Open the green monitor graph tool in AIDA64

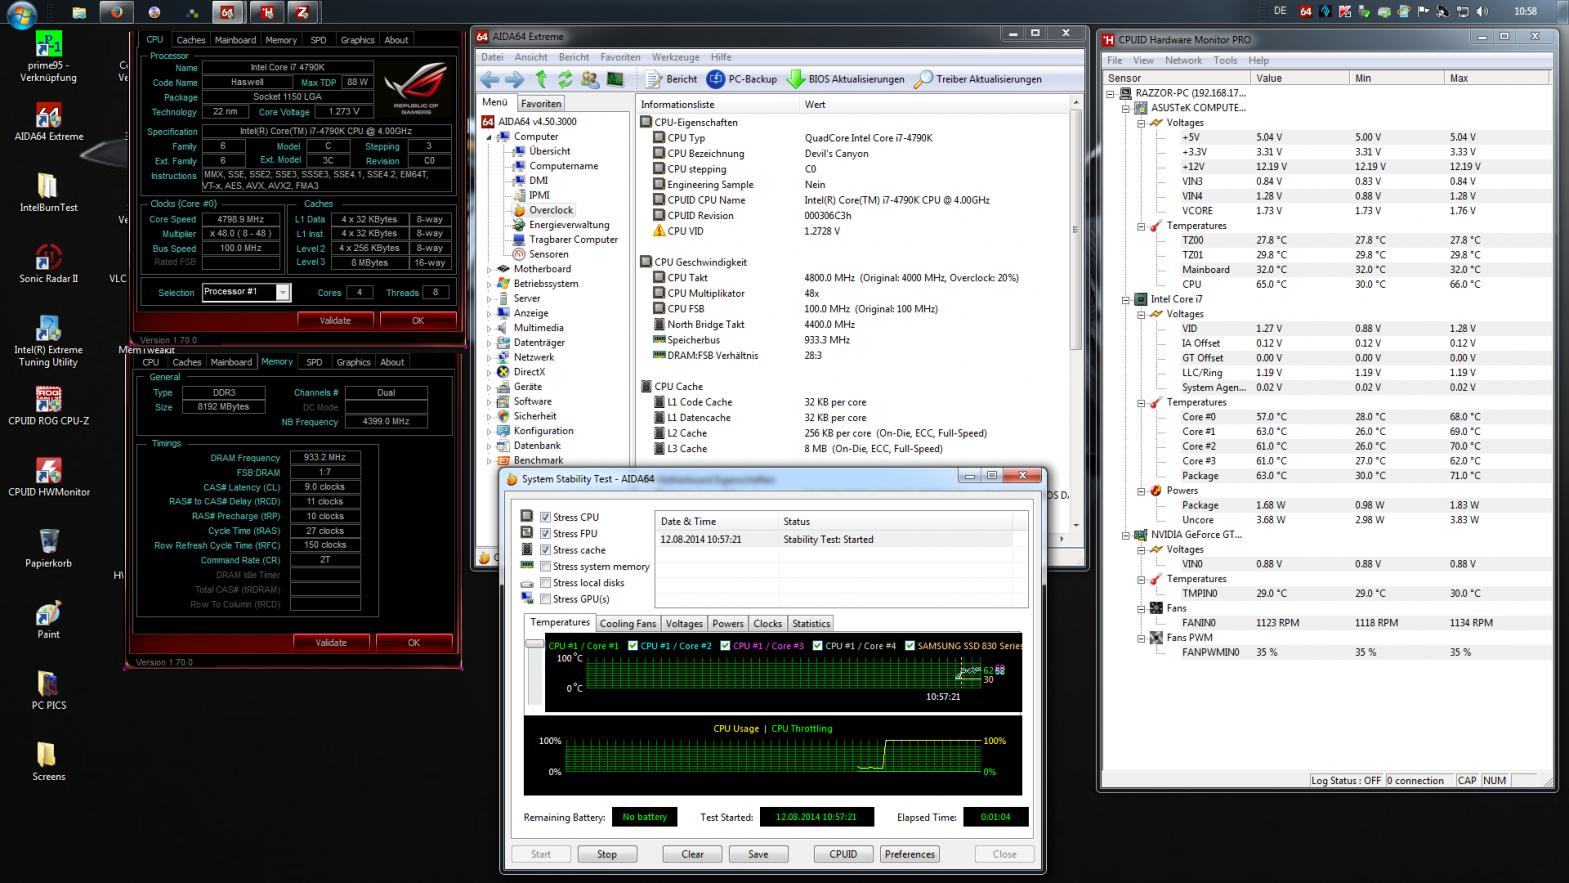[615, 79]
